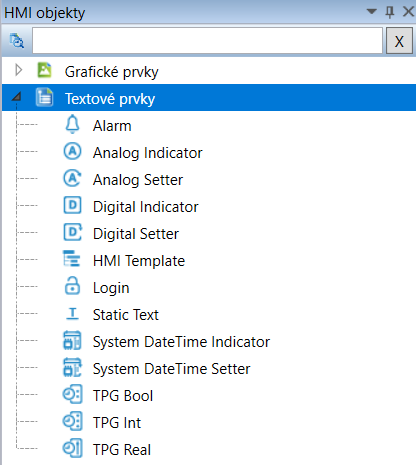This screenshot has height=465, width=416.
Task: Collapse the Textové prvky tree node
Action: click(17, 97)
